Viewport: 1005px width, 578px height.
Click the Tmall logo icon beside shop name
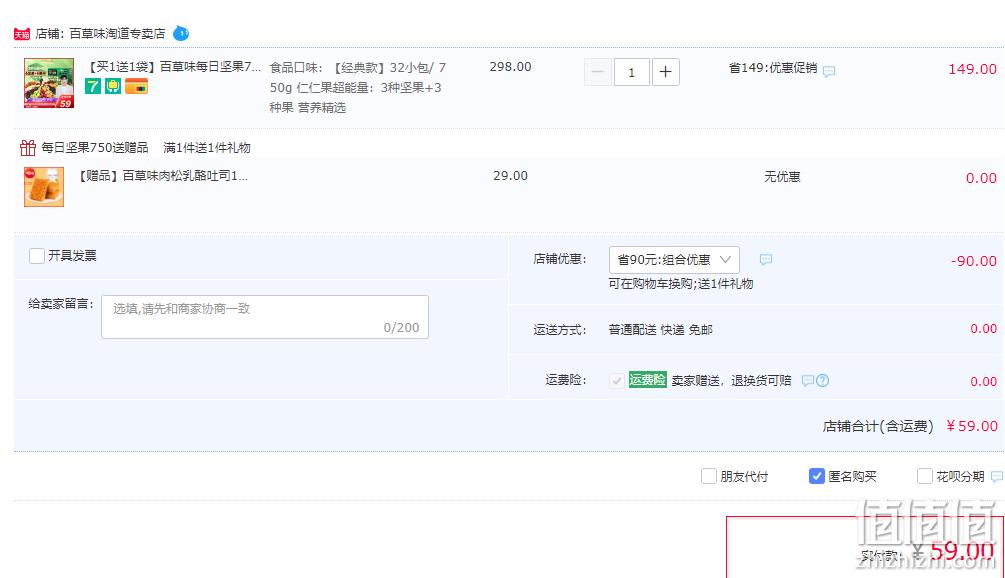[x=22, y=34]
